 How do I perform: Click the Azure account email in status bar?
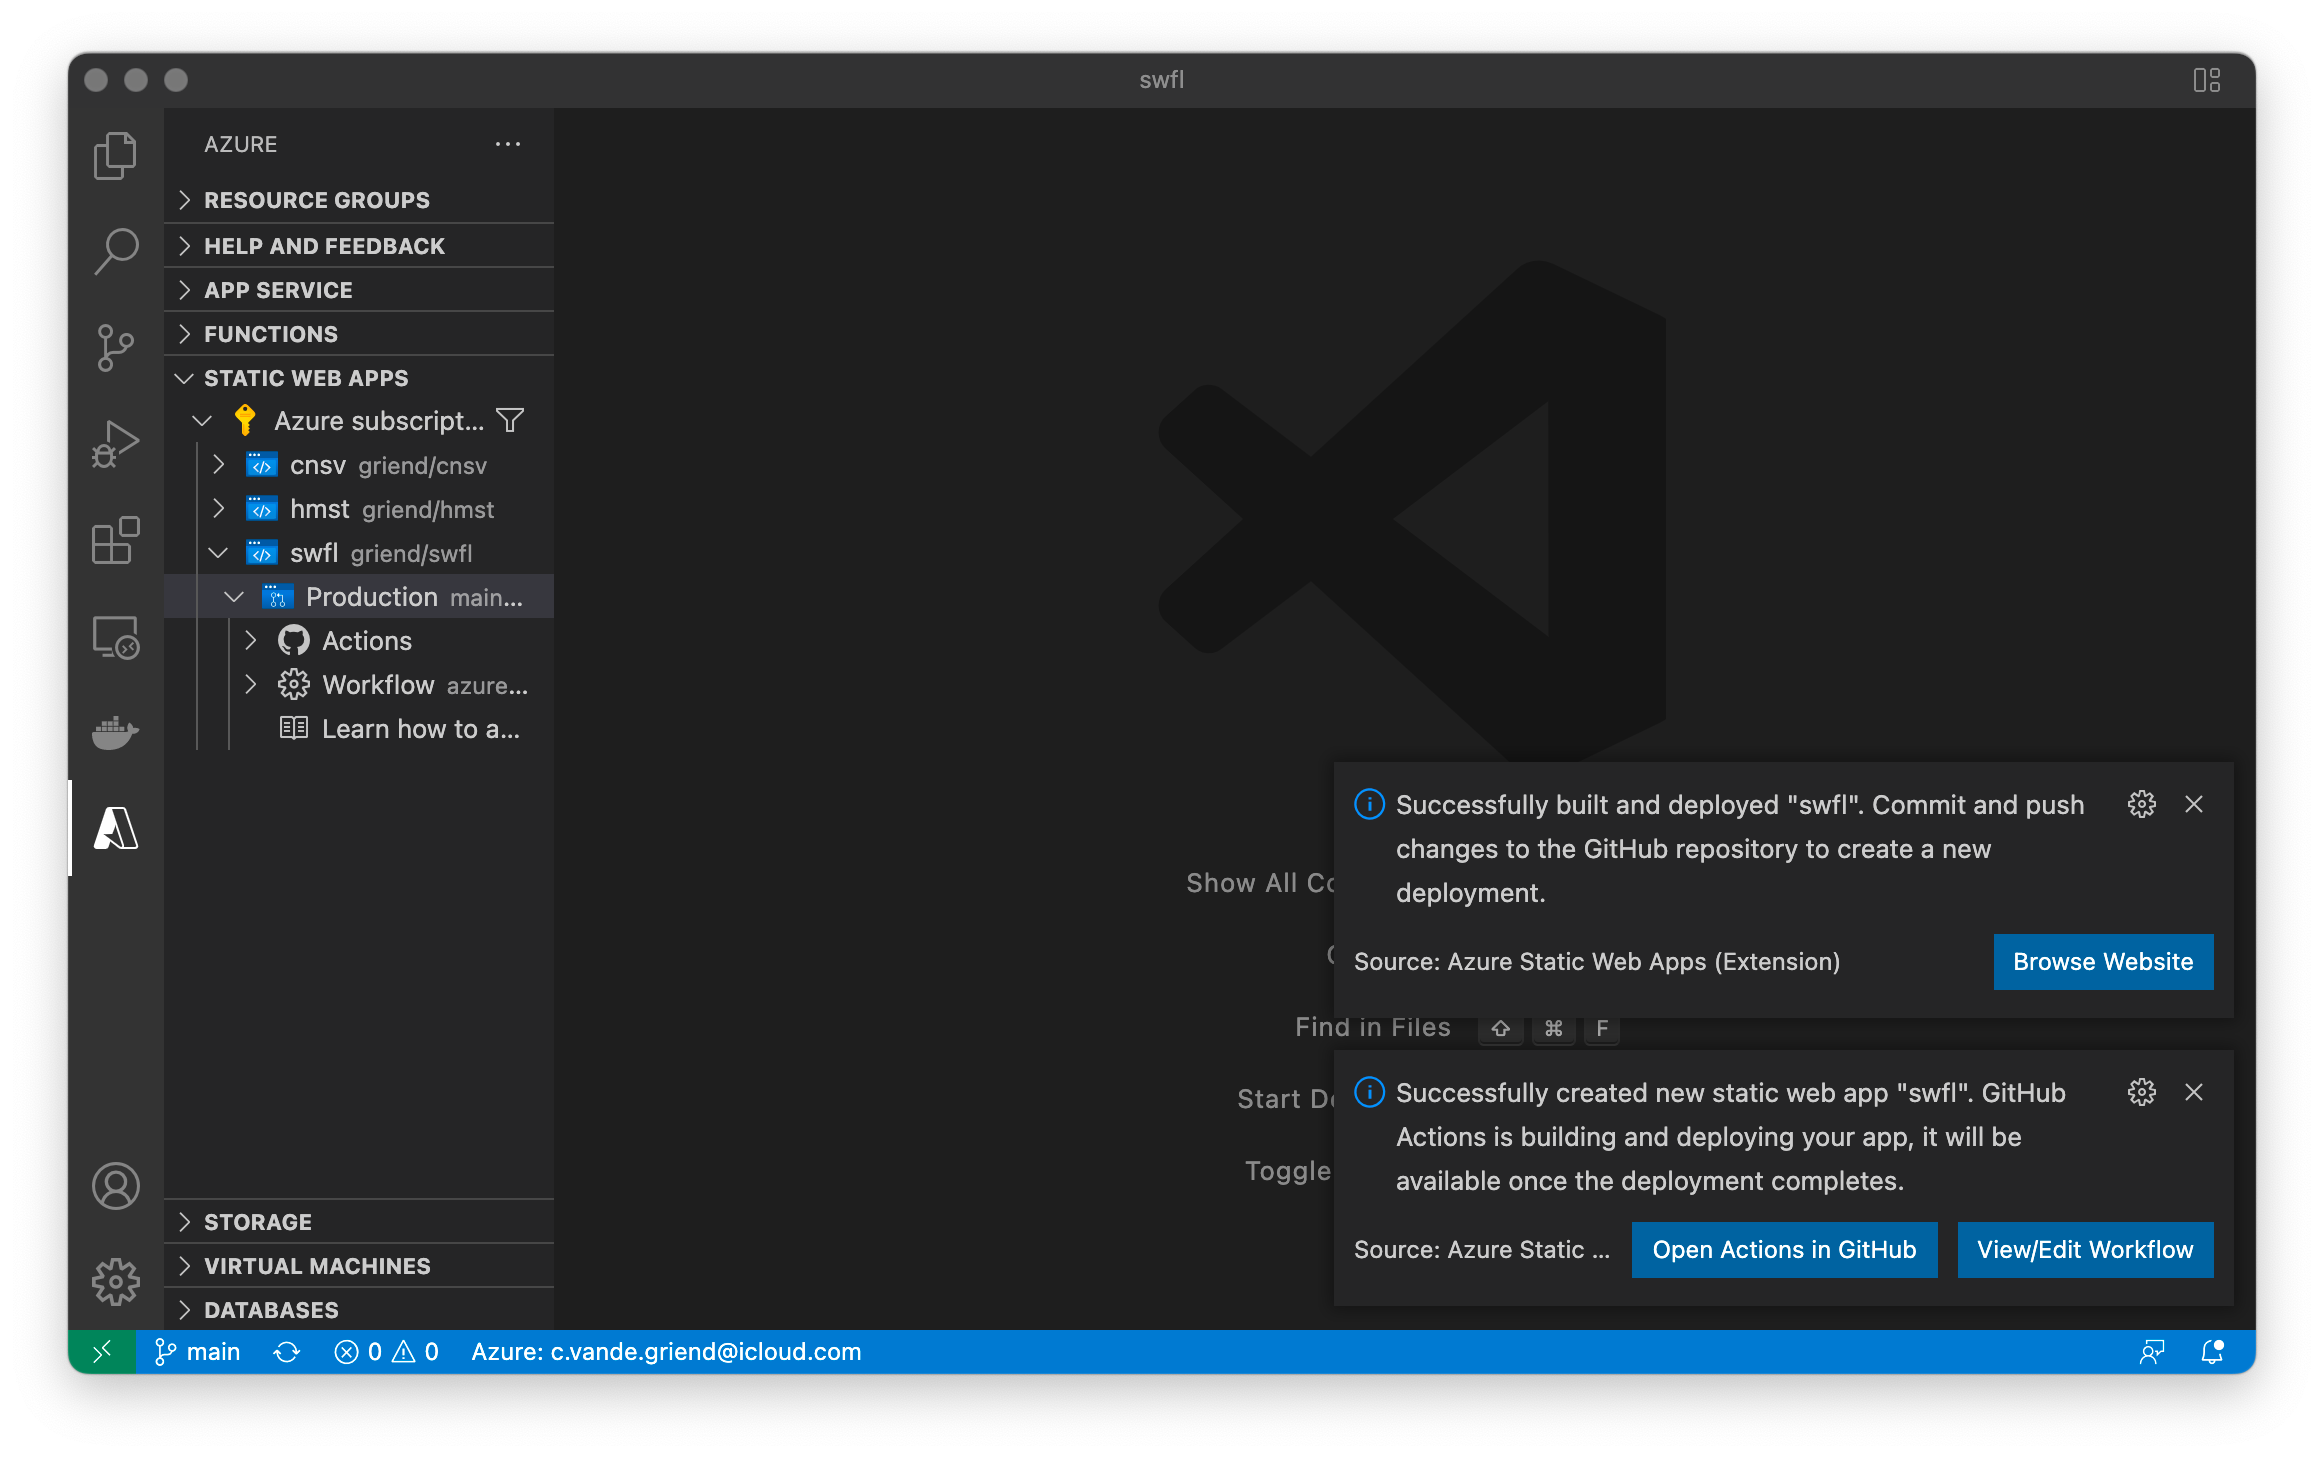pos(666,1352)
